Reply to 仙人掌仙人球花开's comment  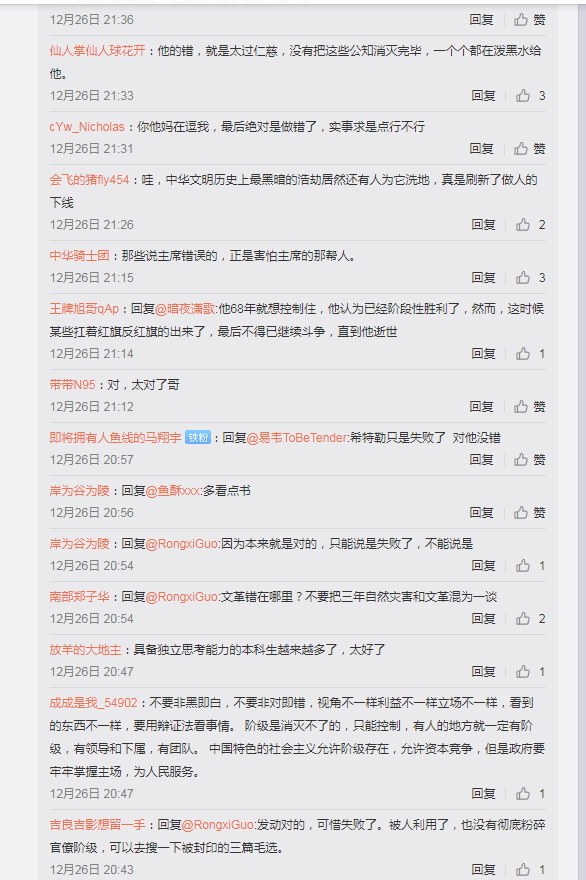point(483,95)
